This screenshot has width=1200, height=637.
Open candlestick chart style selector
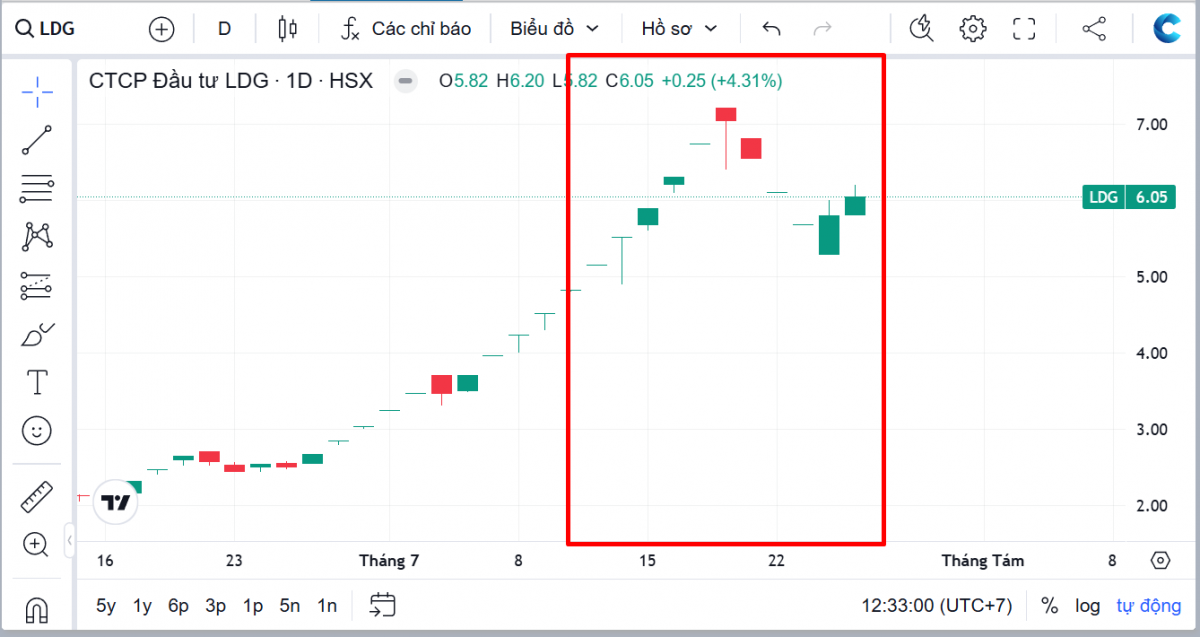click(288, 28)
